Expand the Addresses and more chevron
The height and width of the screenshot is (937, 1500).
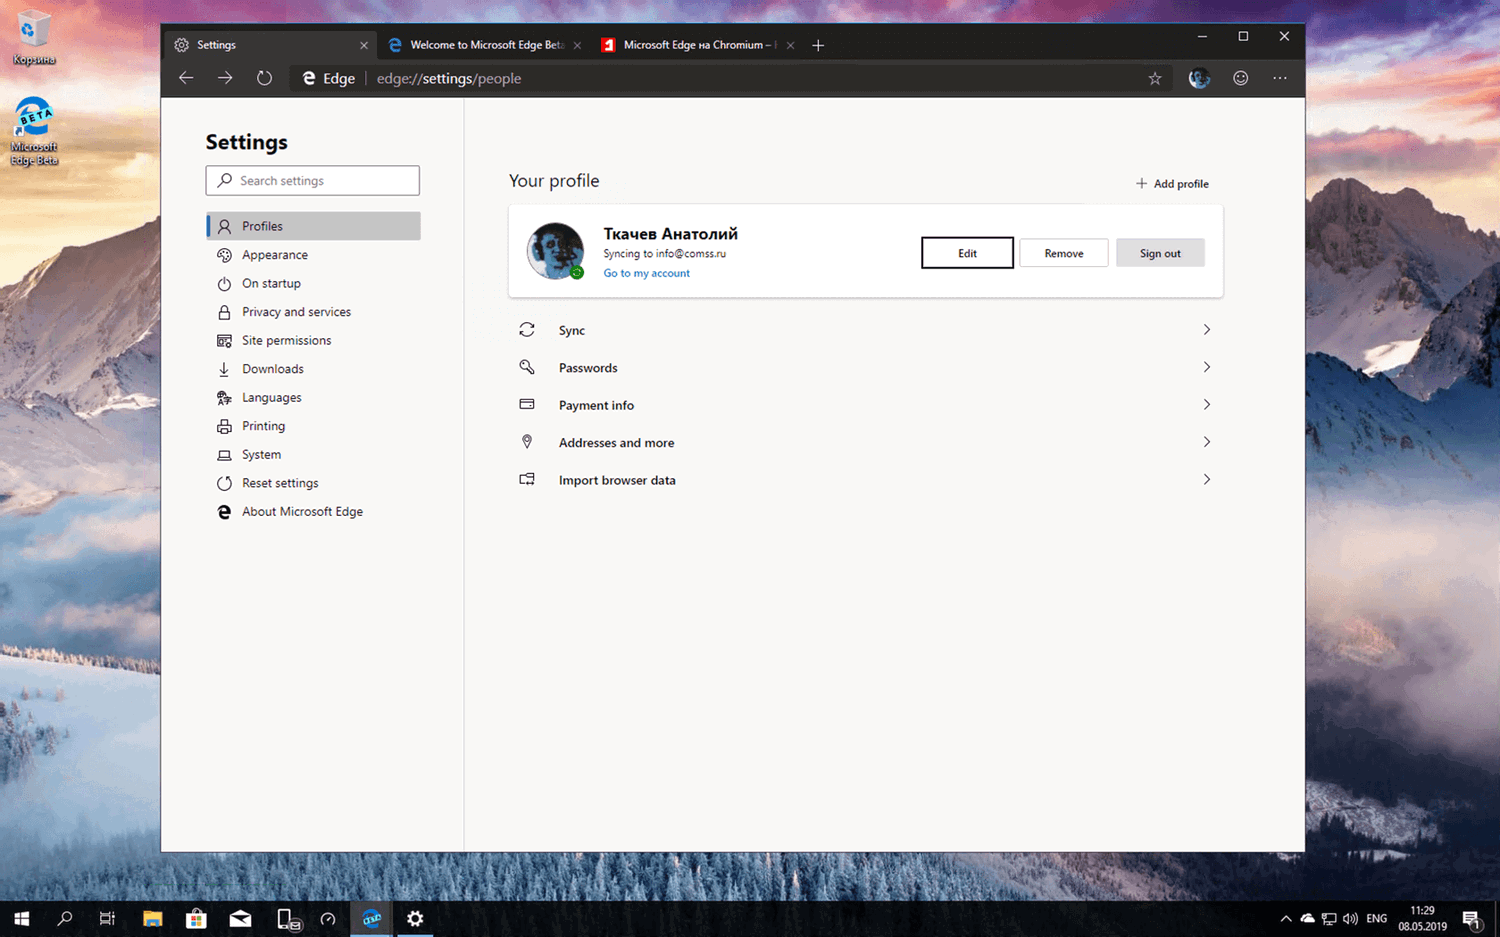[1207, 442]
